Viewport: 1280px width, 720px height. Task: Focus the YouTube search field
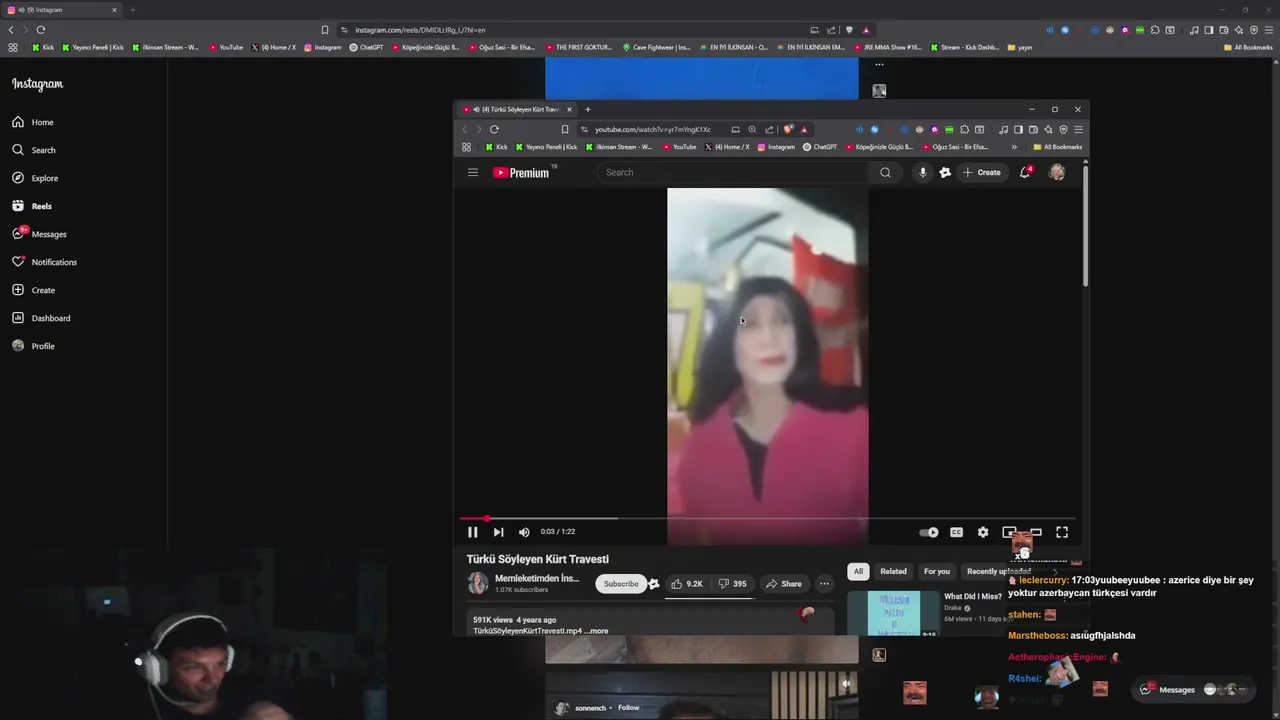click(733, 172)
